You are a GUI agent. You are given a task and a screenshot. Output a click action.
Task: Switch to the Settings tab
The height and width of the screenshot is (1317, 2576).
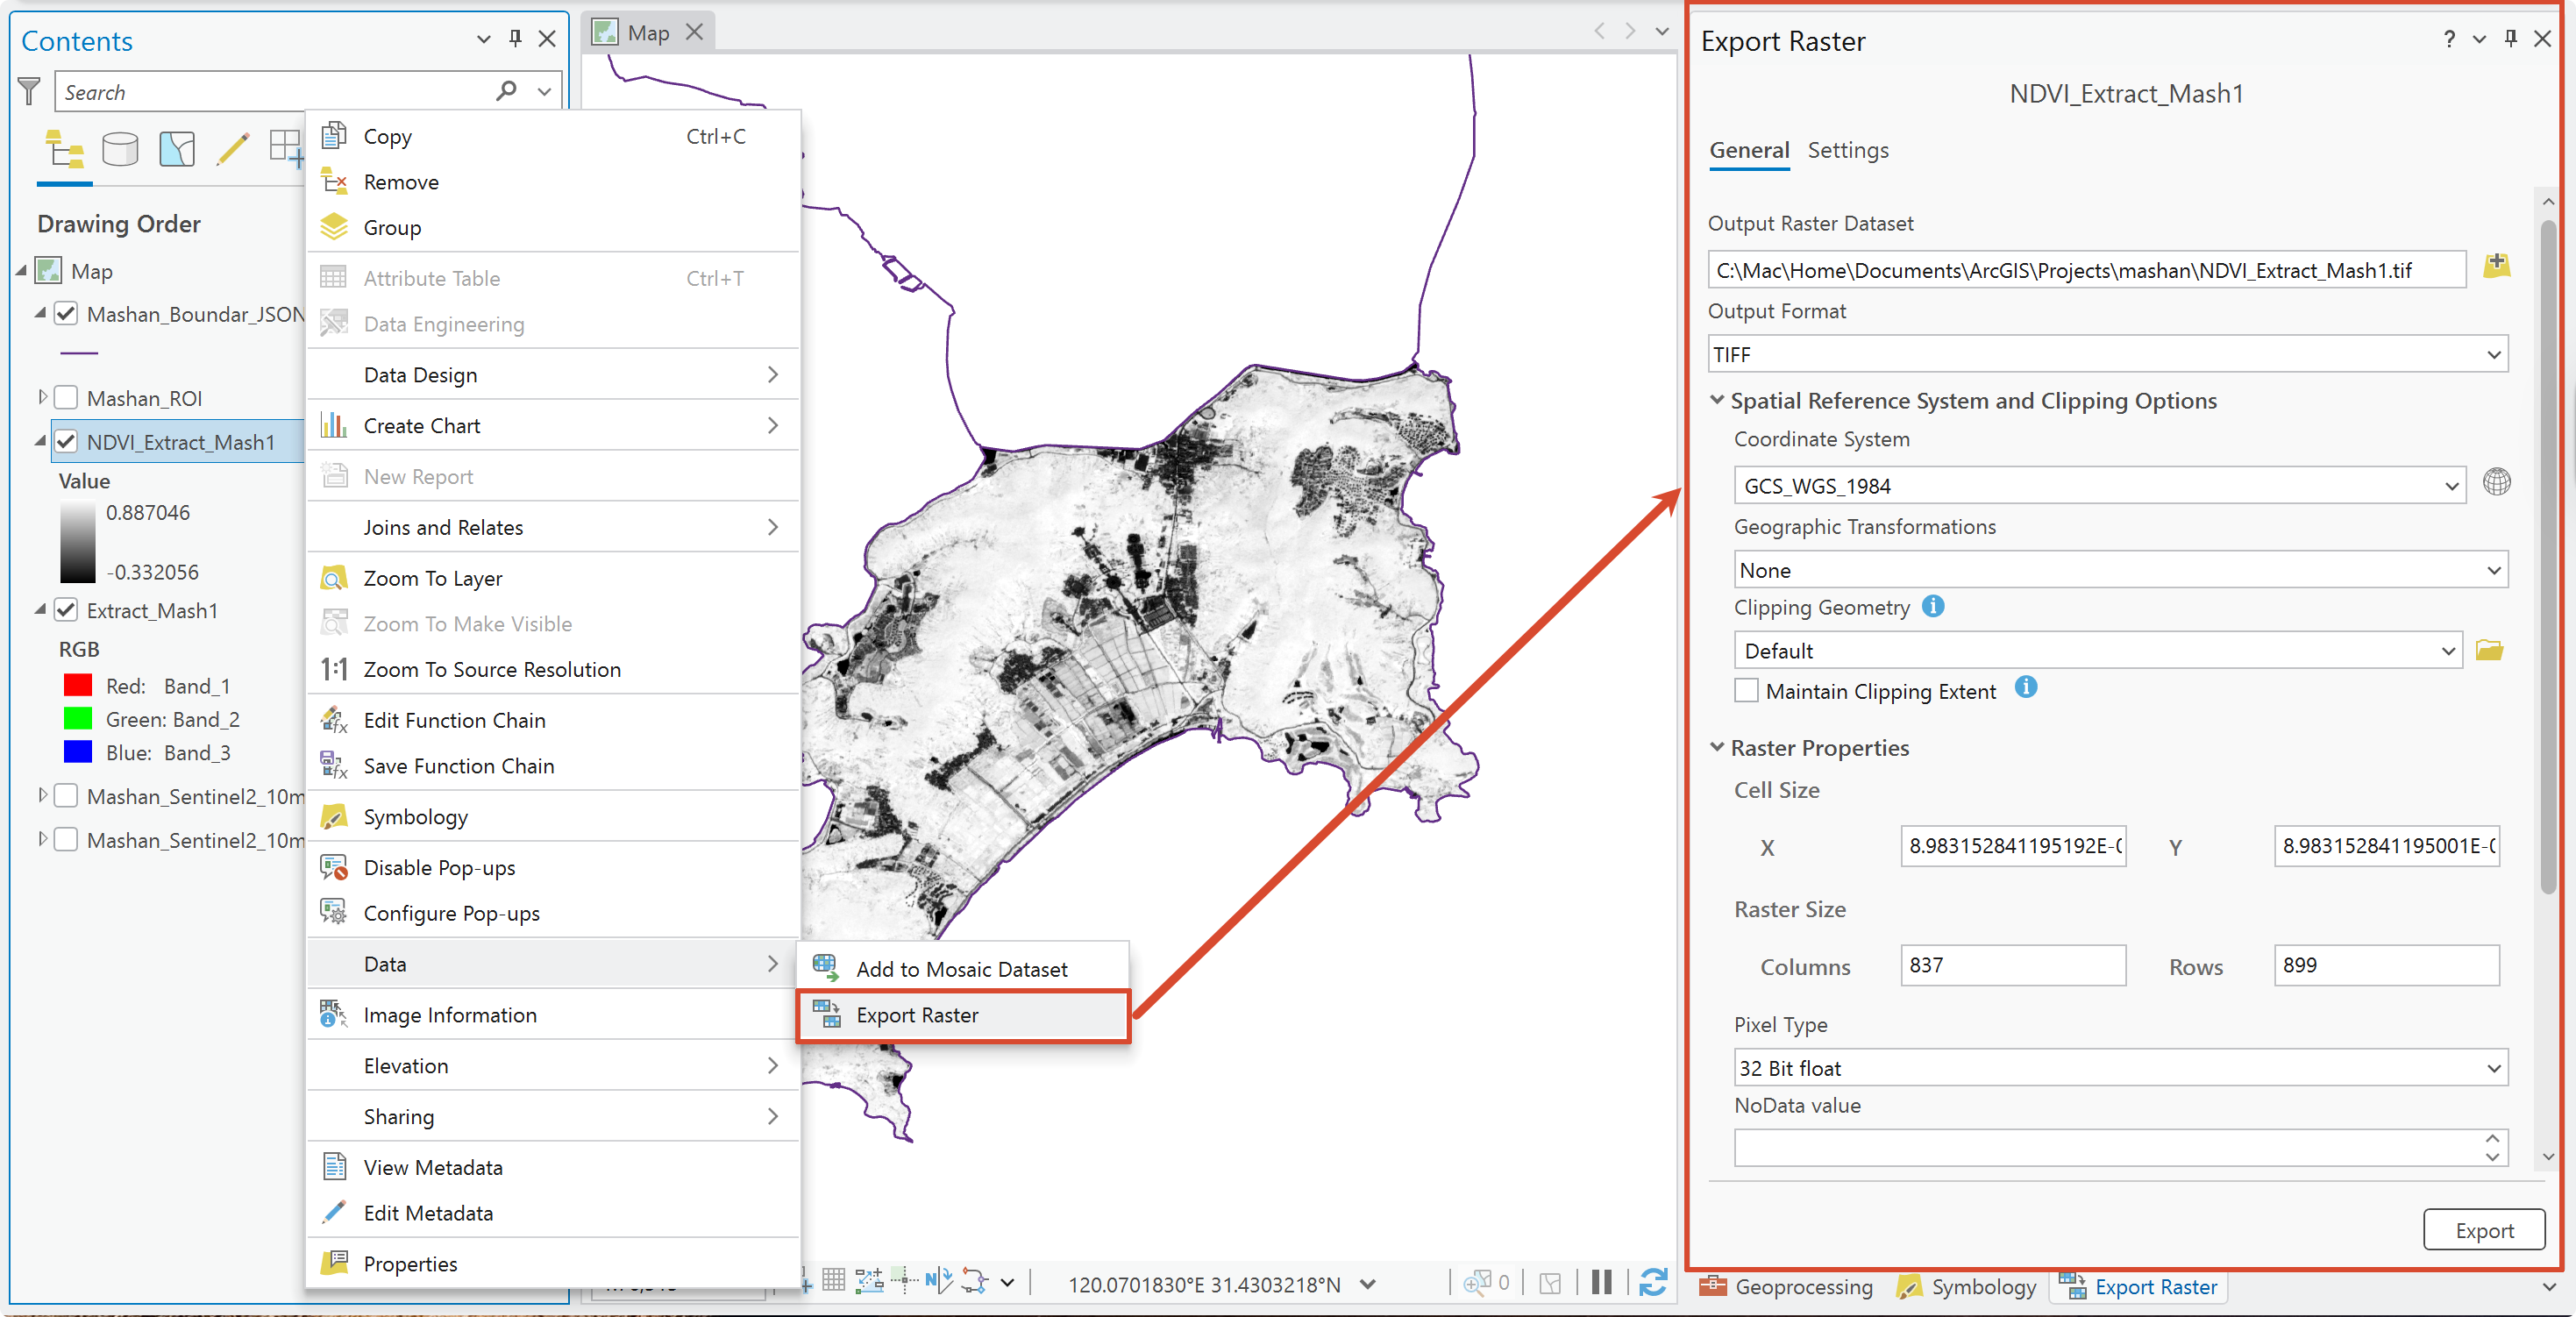click(x=1847, y=150)
